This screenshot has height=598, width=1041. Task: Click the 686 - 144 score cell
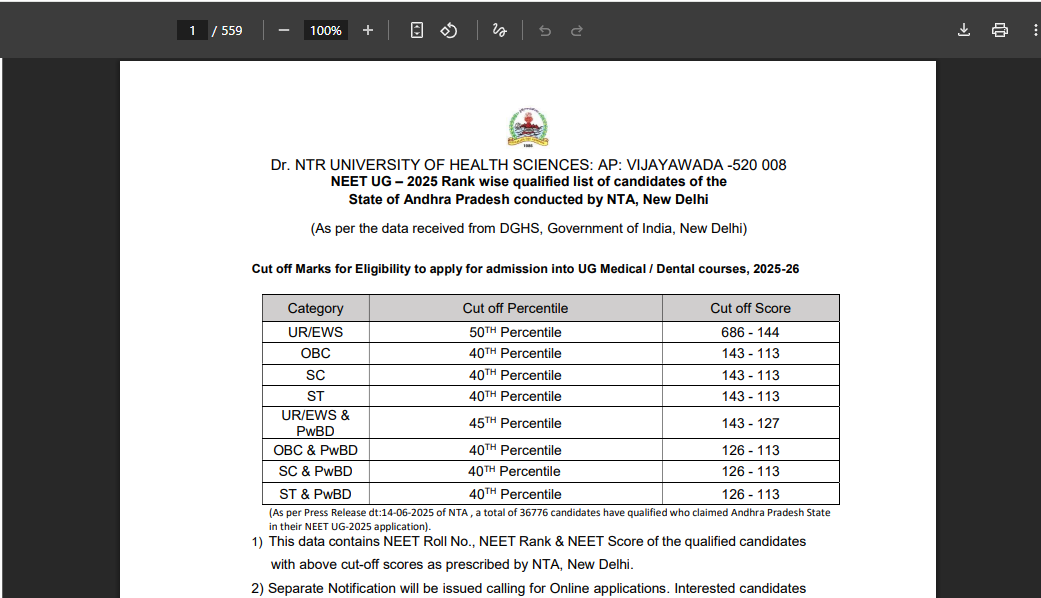click(750, 333)
